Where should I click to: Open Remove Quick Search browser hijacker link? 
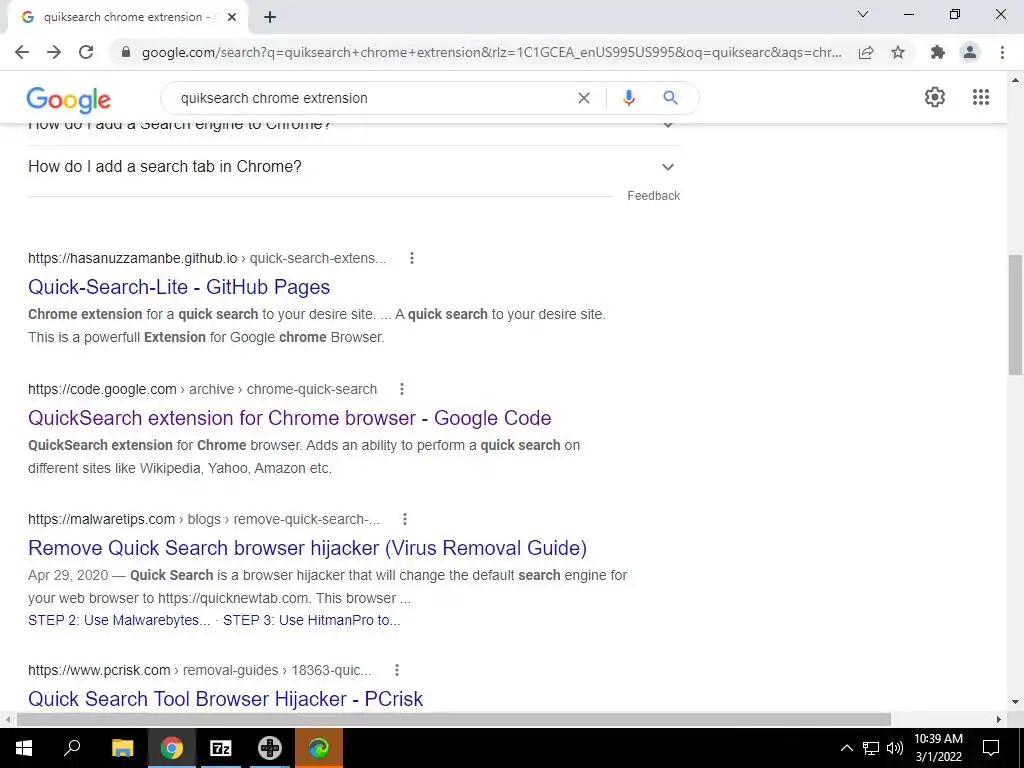[x=308, y=548]
